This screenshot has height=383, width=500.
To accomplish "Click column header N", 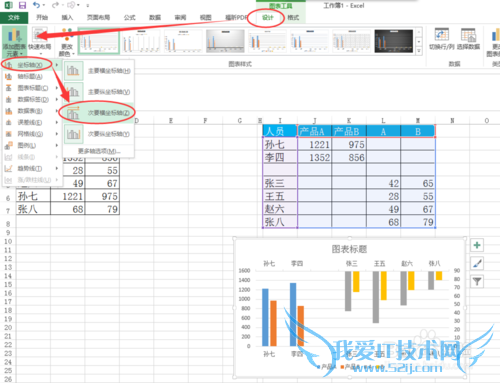I will coord(452,121).
